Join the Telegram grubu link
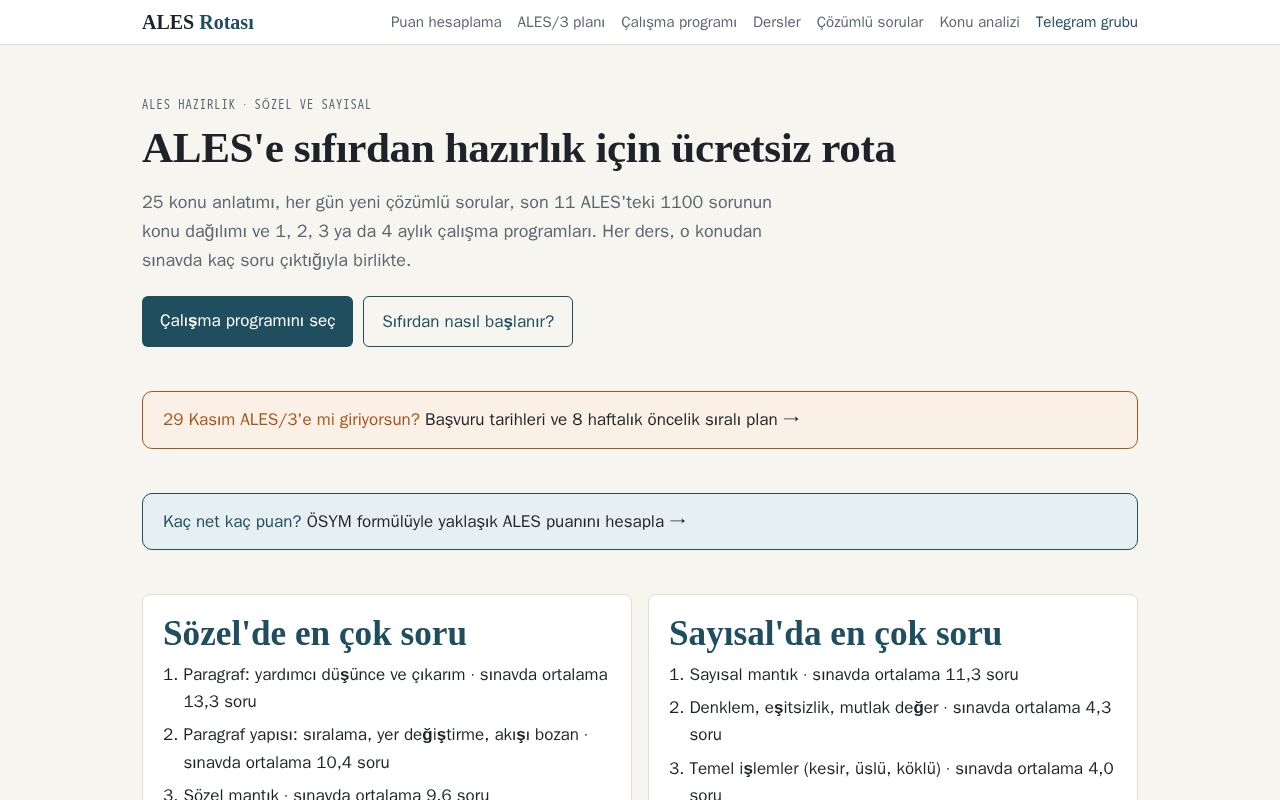The width and height of the screenshot is (1280, 800). pos(1087,22)
